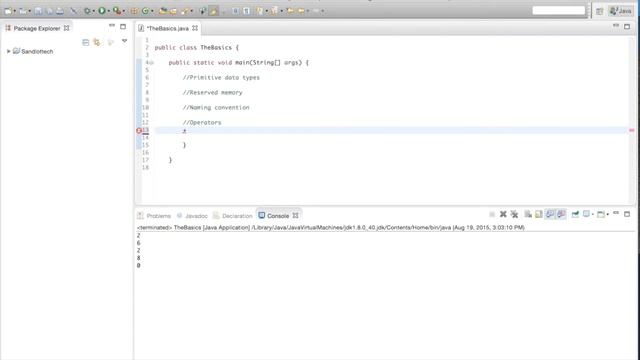Toggle Show Console When Standard Error Changes

[561, 214]
